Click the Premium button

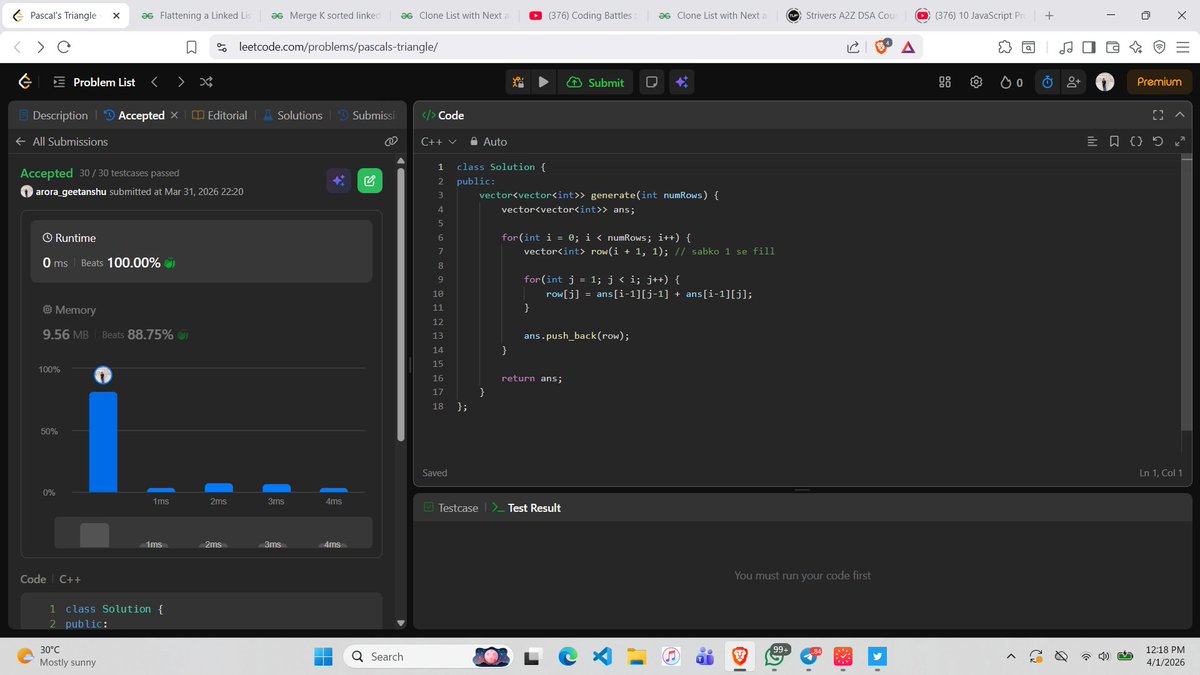(1159, 83)
